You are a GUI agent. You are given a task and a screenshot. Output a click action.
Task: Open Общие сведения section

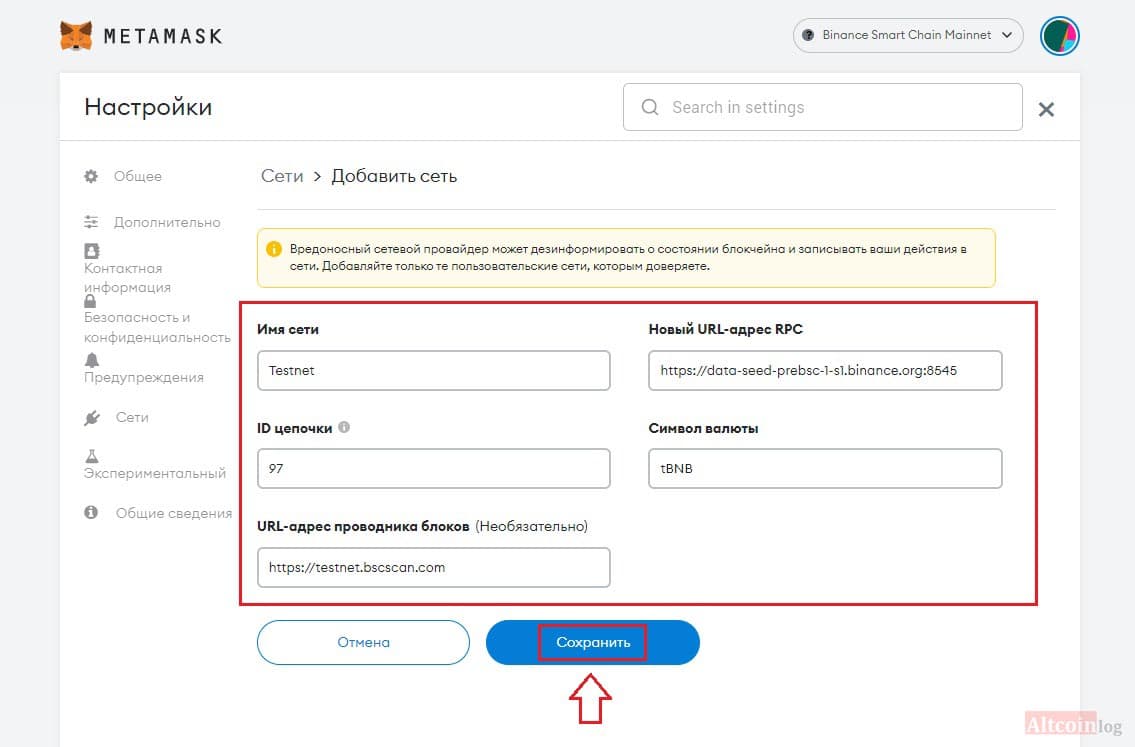pos(174,513)
